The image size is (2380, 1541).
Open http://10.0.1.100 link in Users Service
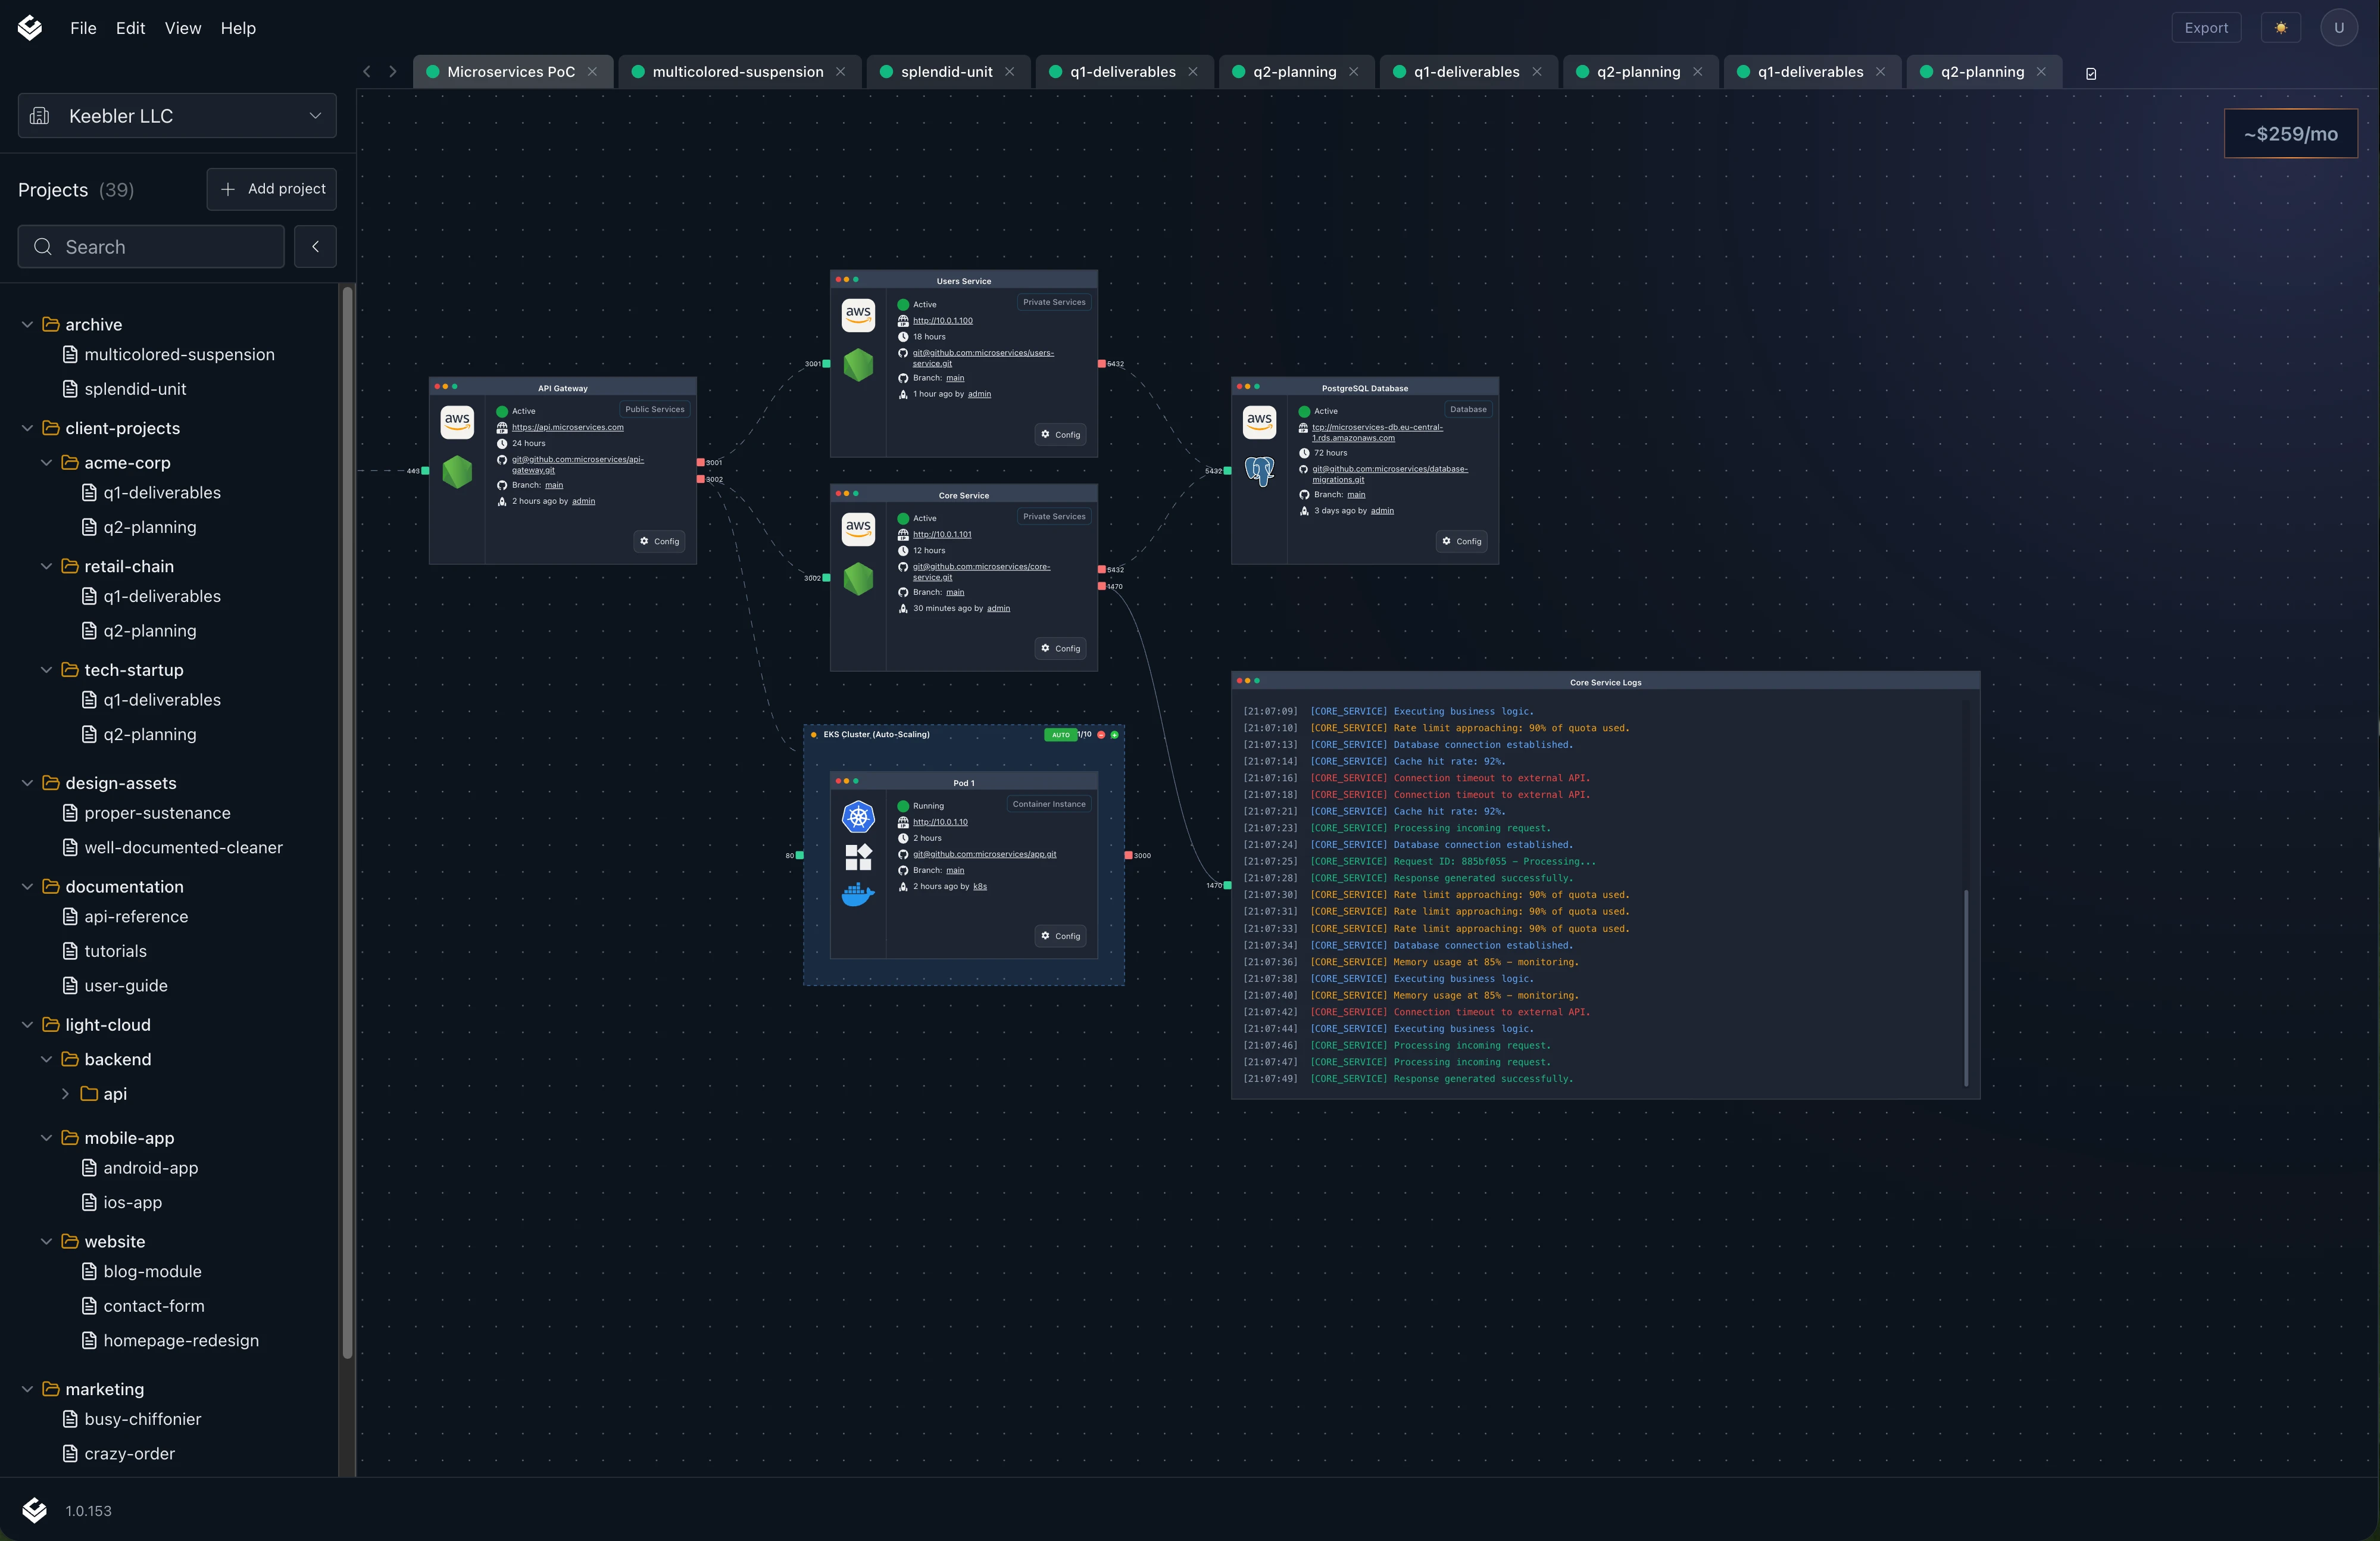click(x=943, y=321)
